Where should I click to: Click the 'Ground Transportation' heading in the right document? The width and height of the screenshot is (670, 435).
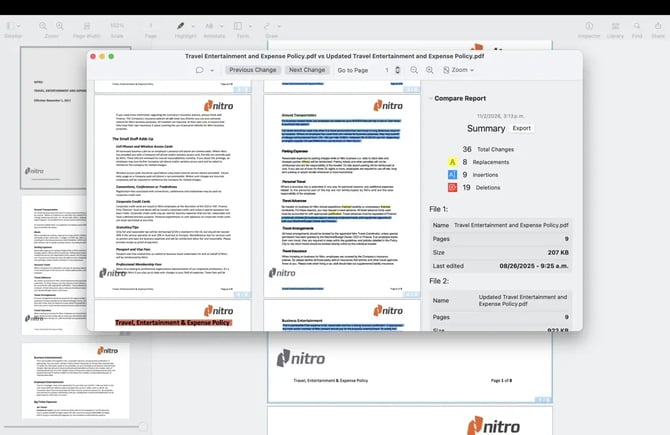299,115
